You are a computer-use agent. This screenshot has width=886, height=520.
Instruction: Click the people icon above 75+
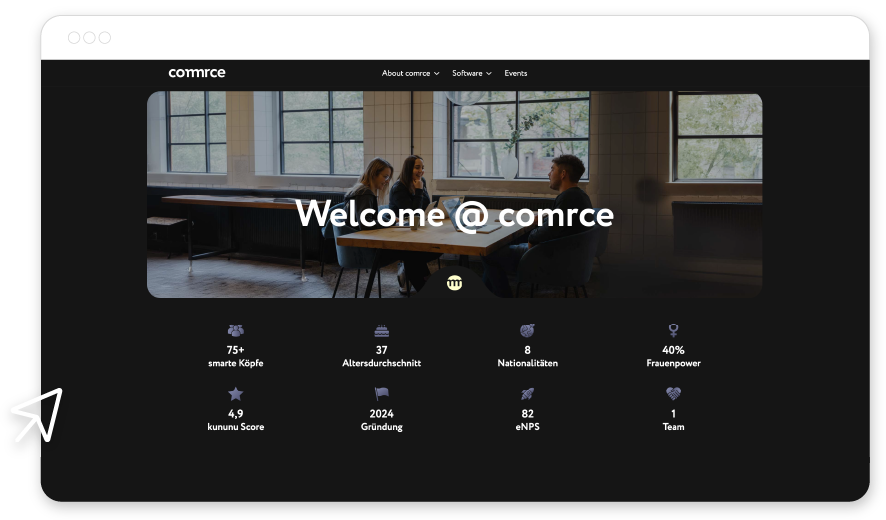click(236, 330)
